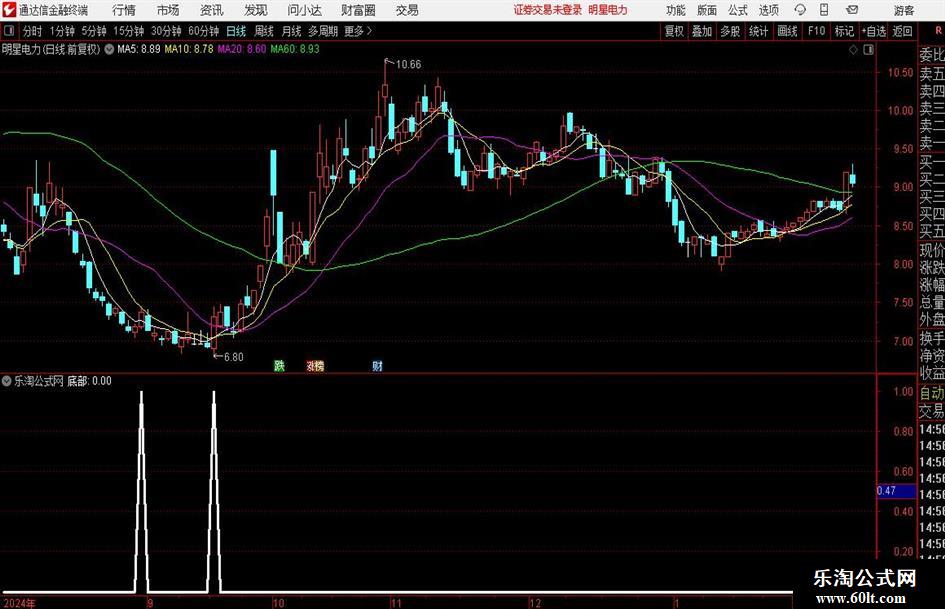Image resolution: width=945 pixels, height=609 pixels.
Task: Toggle the left sidebar panel icon
Action: (9, 31)
